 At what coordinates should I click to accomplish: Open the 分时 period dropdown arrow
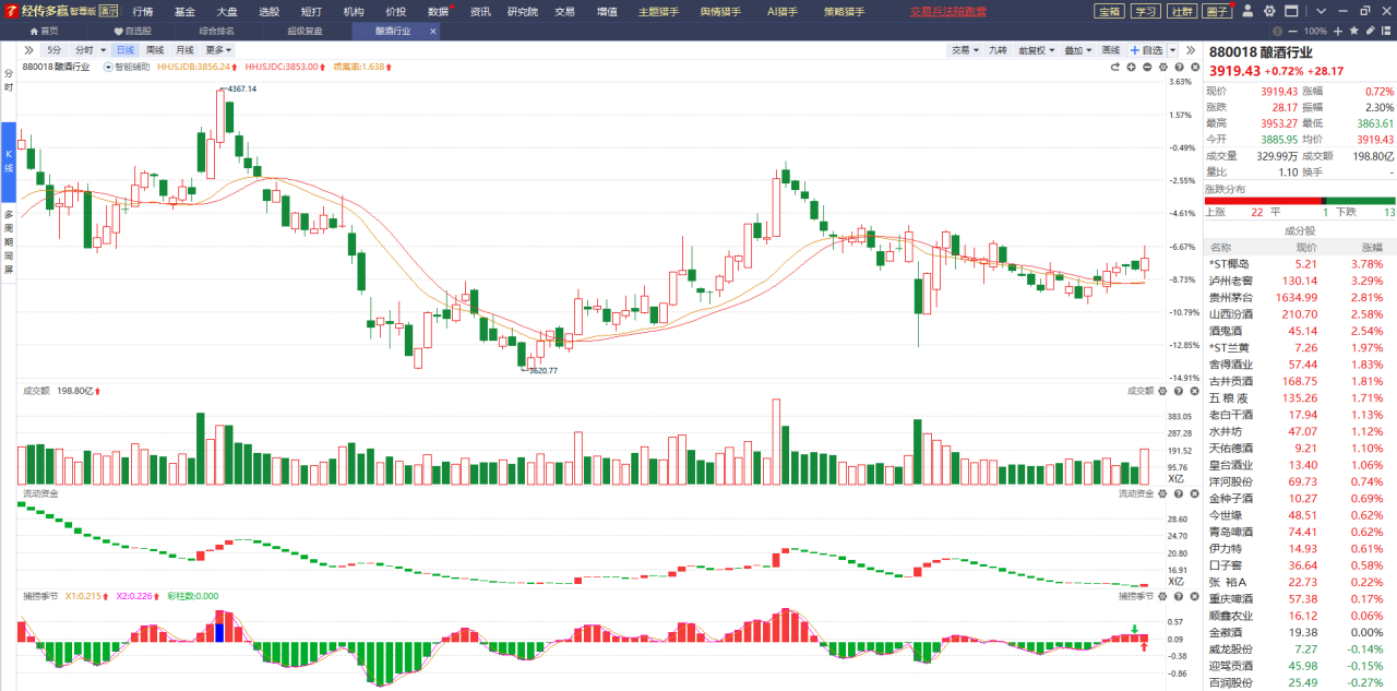click(x=104, y=50)
